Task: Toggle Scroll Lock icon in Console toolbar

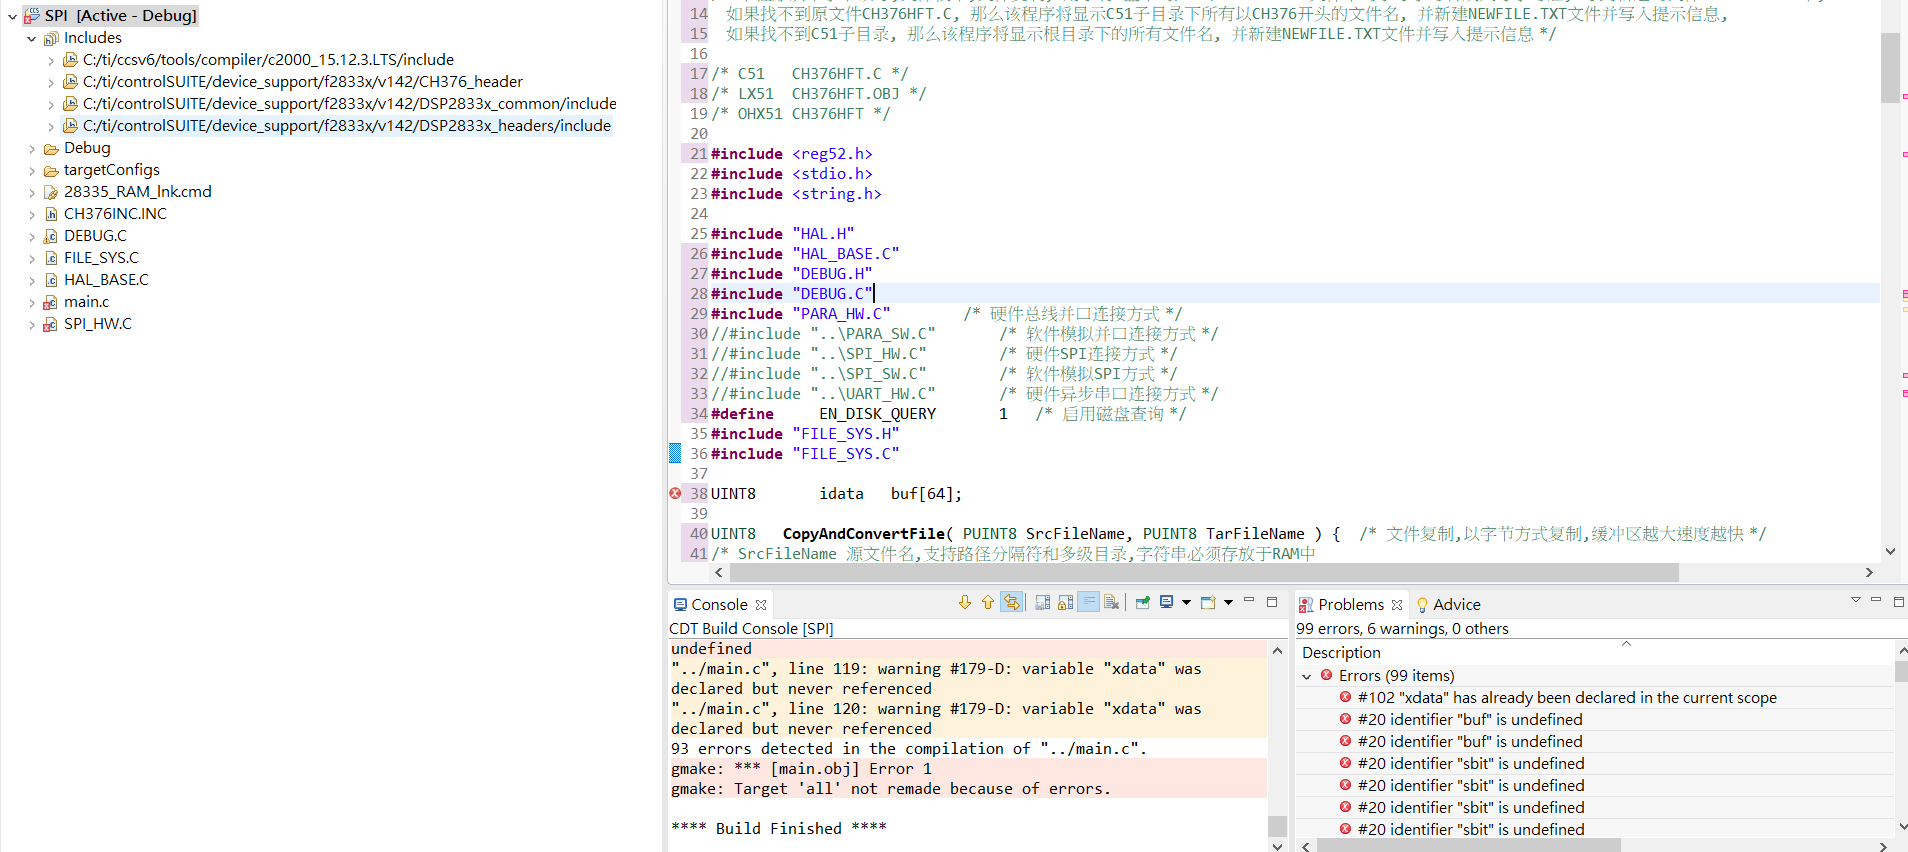Action: click(1065, 603)
